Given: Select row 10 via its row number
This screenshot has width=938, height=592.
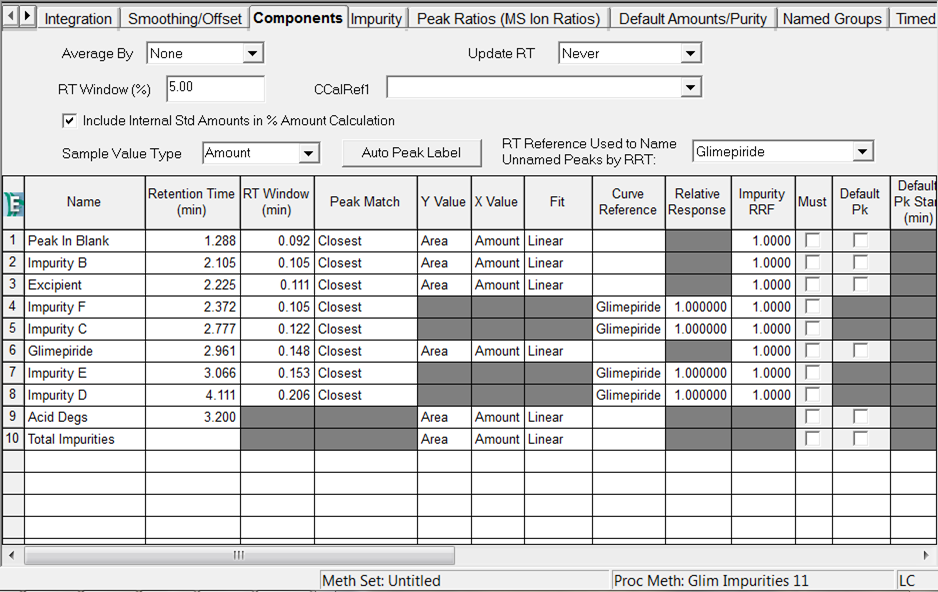Looking at the screenshot, I should click(13, 440).
